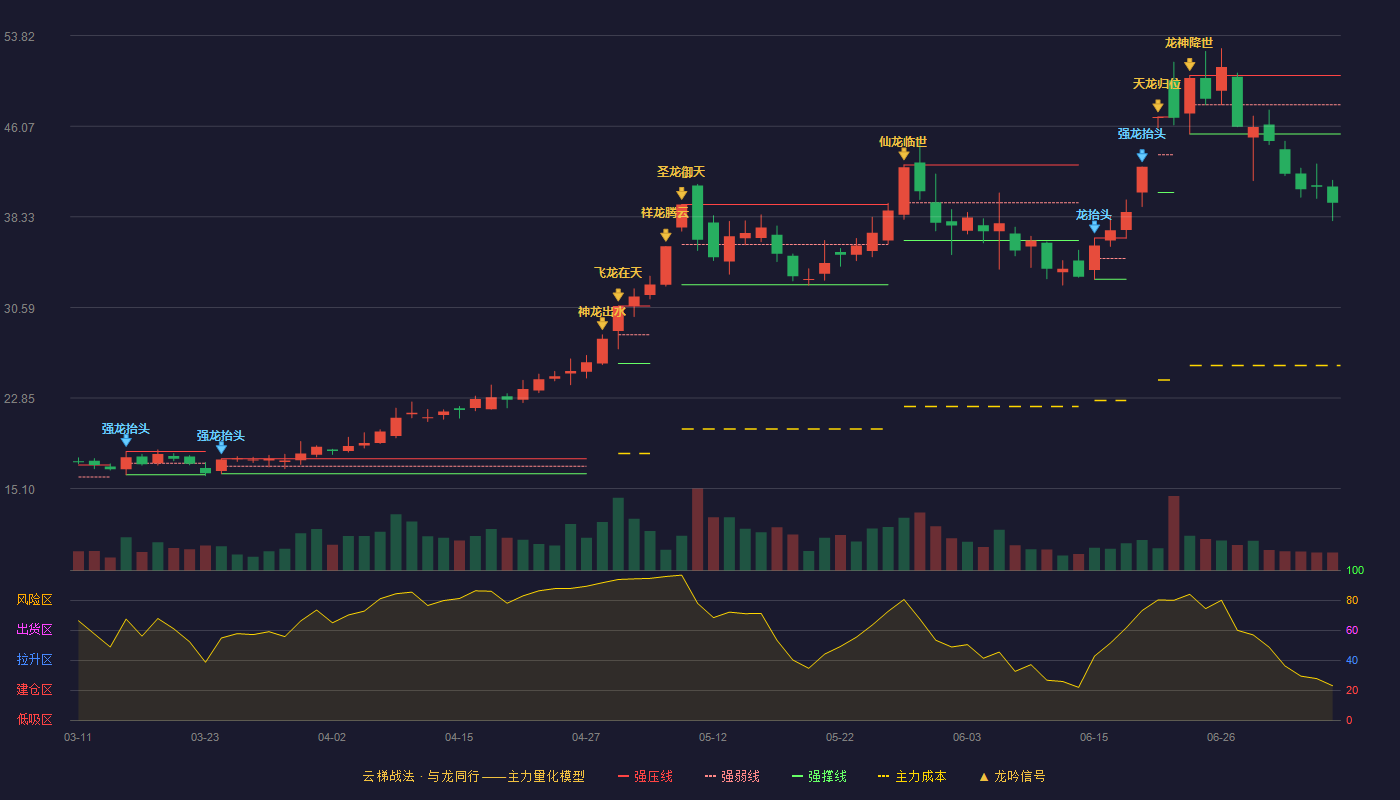The image size is (1400, 800).
Task: Click the 06-15 date label
Action: [x=1094, y=737]
